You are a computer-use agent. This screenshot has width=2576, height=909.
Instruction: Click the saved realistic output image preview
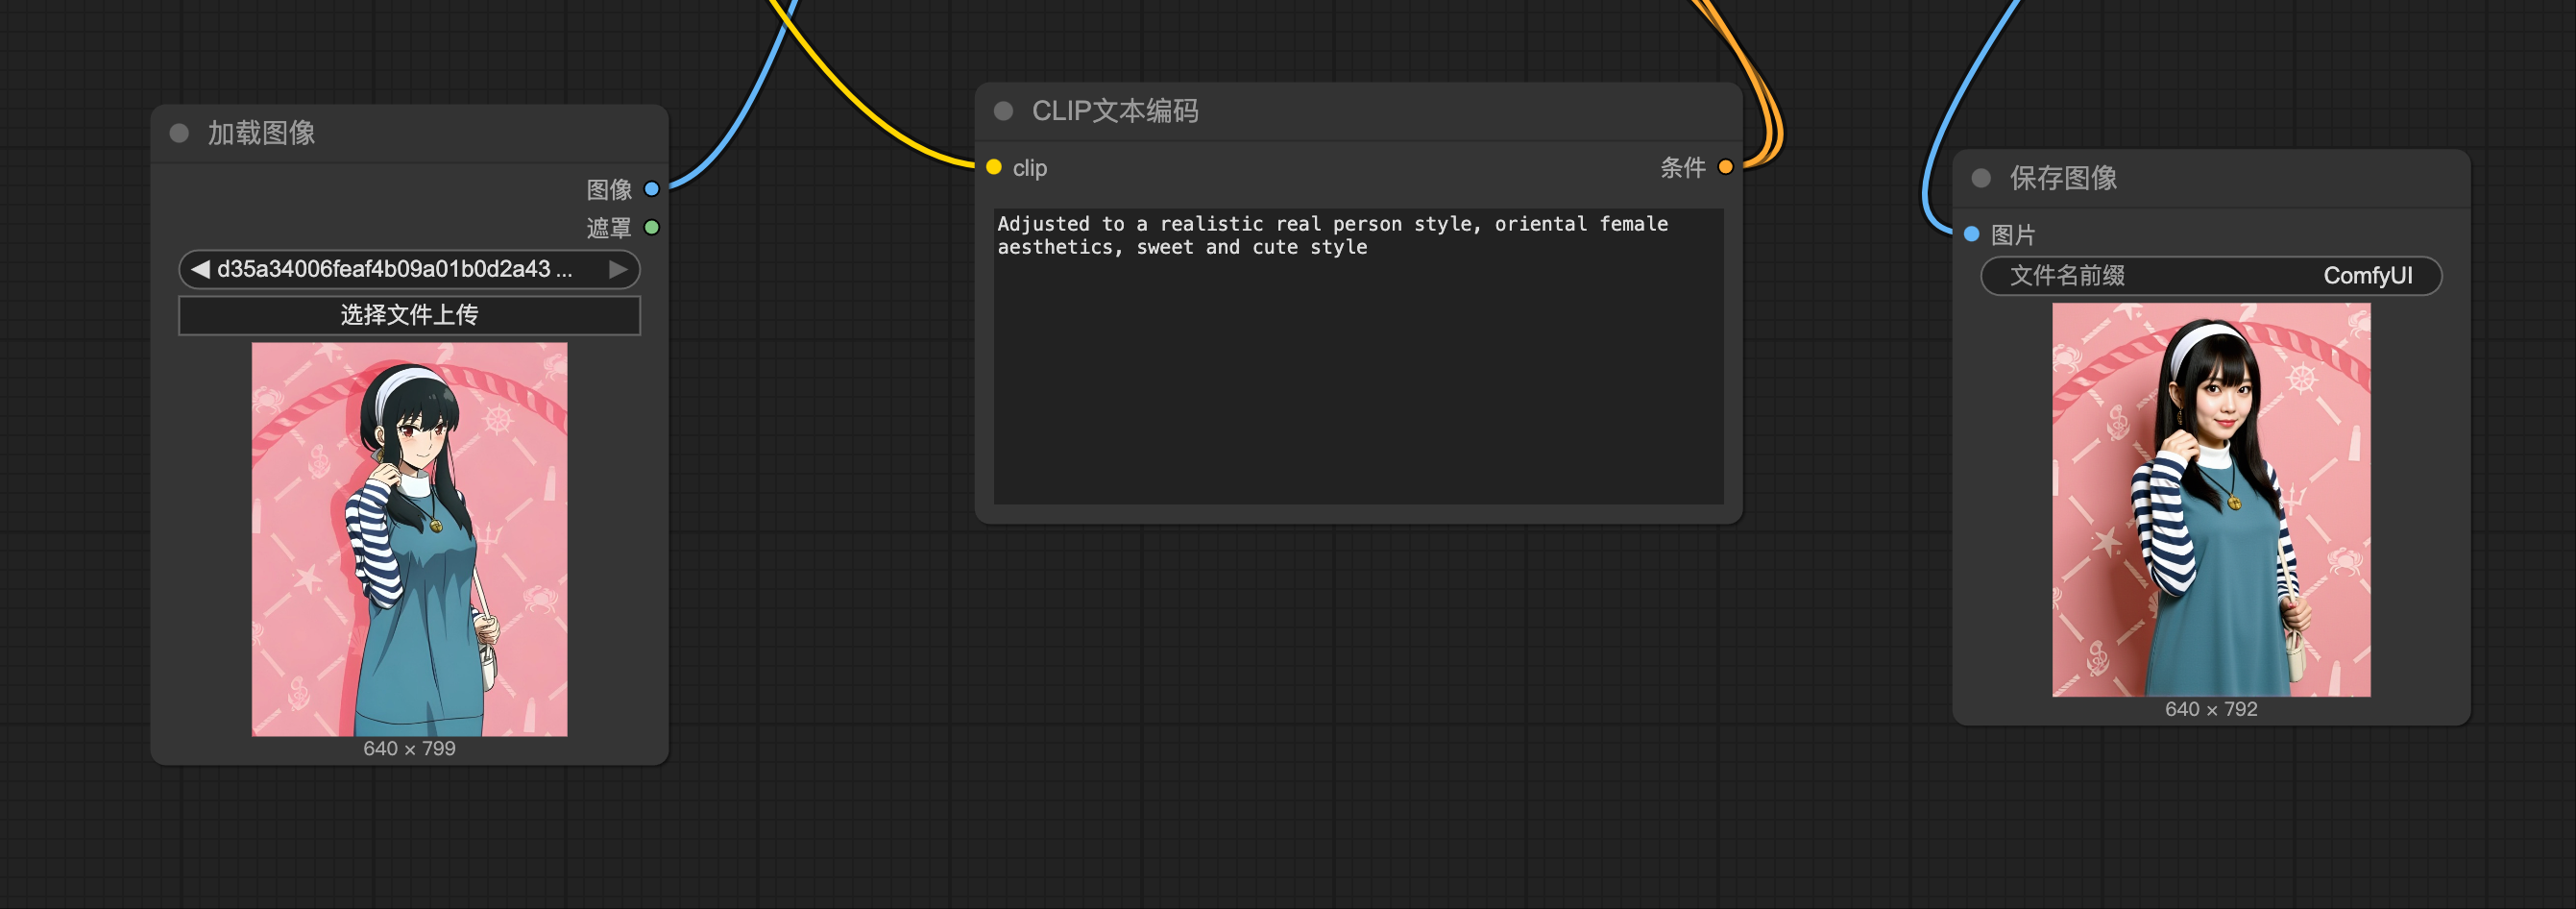(2210, 500)
